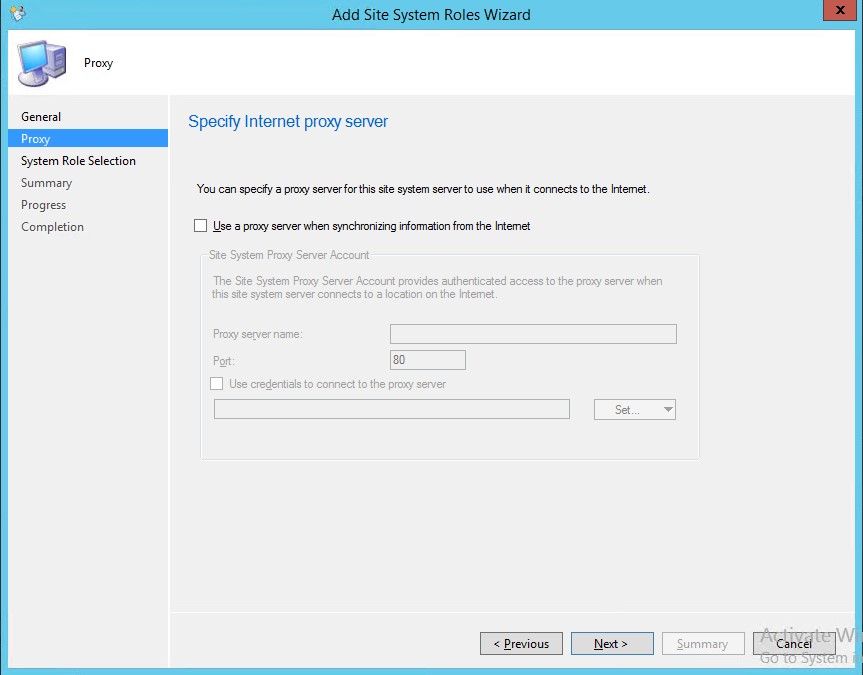Toggle 'Use credentials to connect to proxy server'
Screen dimensions: 863x675
(x=217, y=384)
